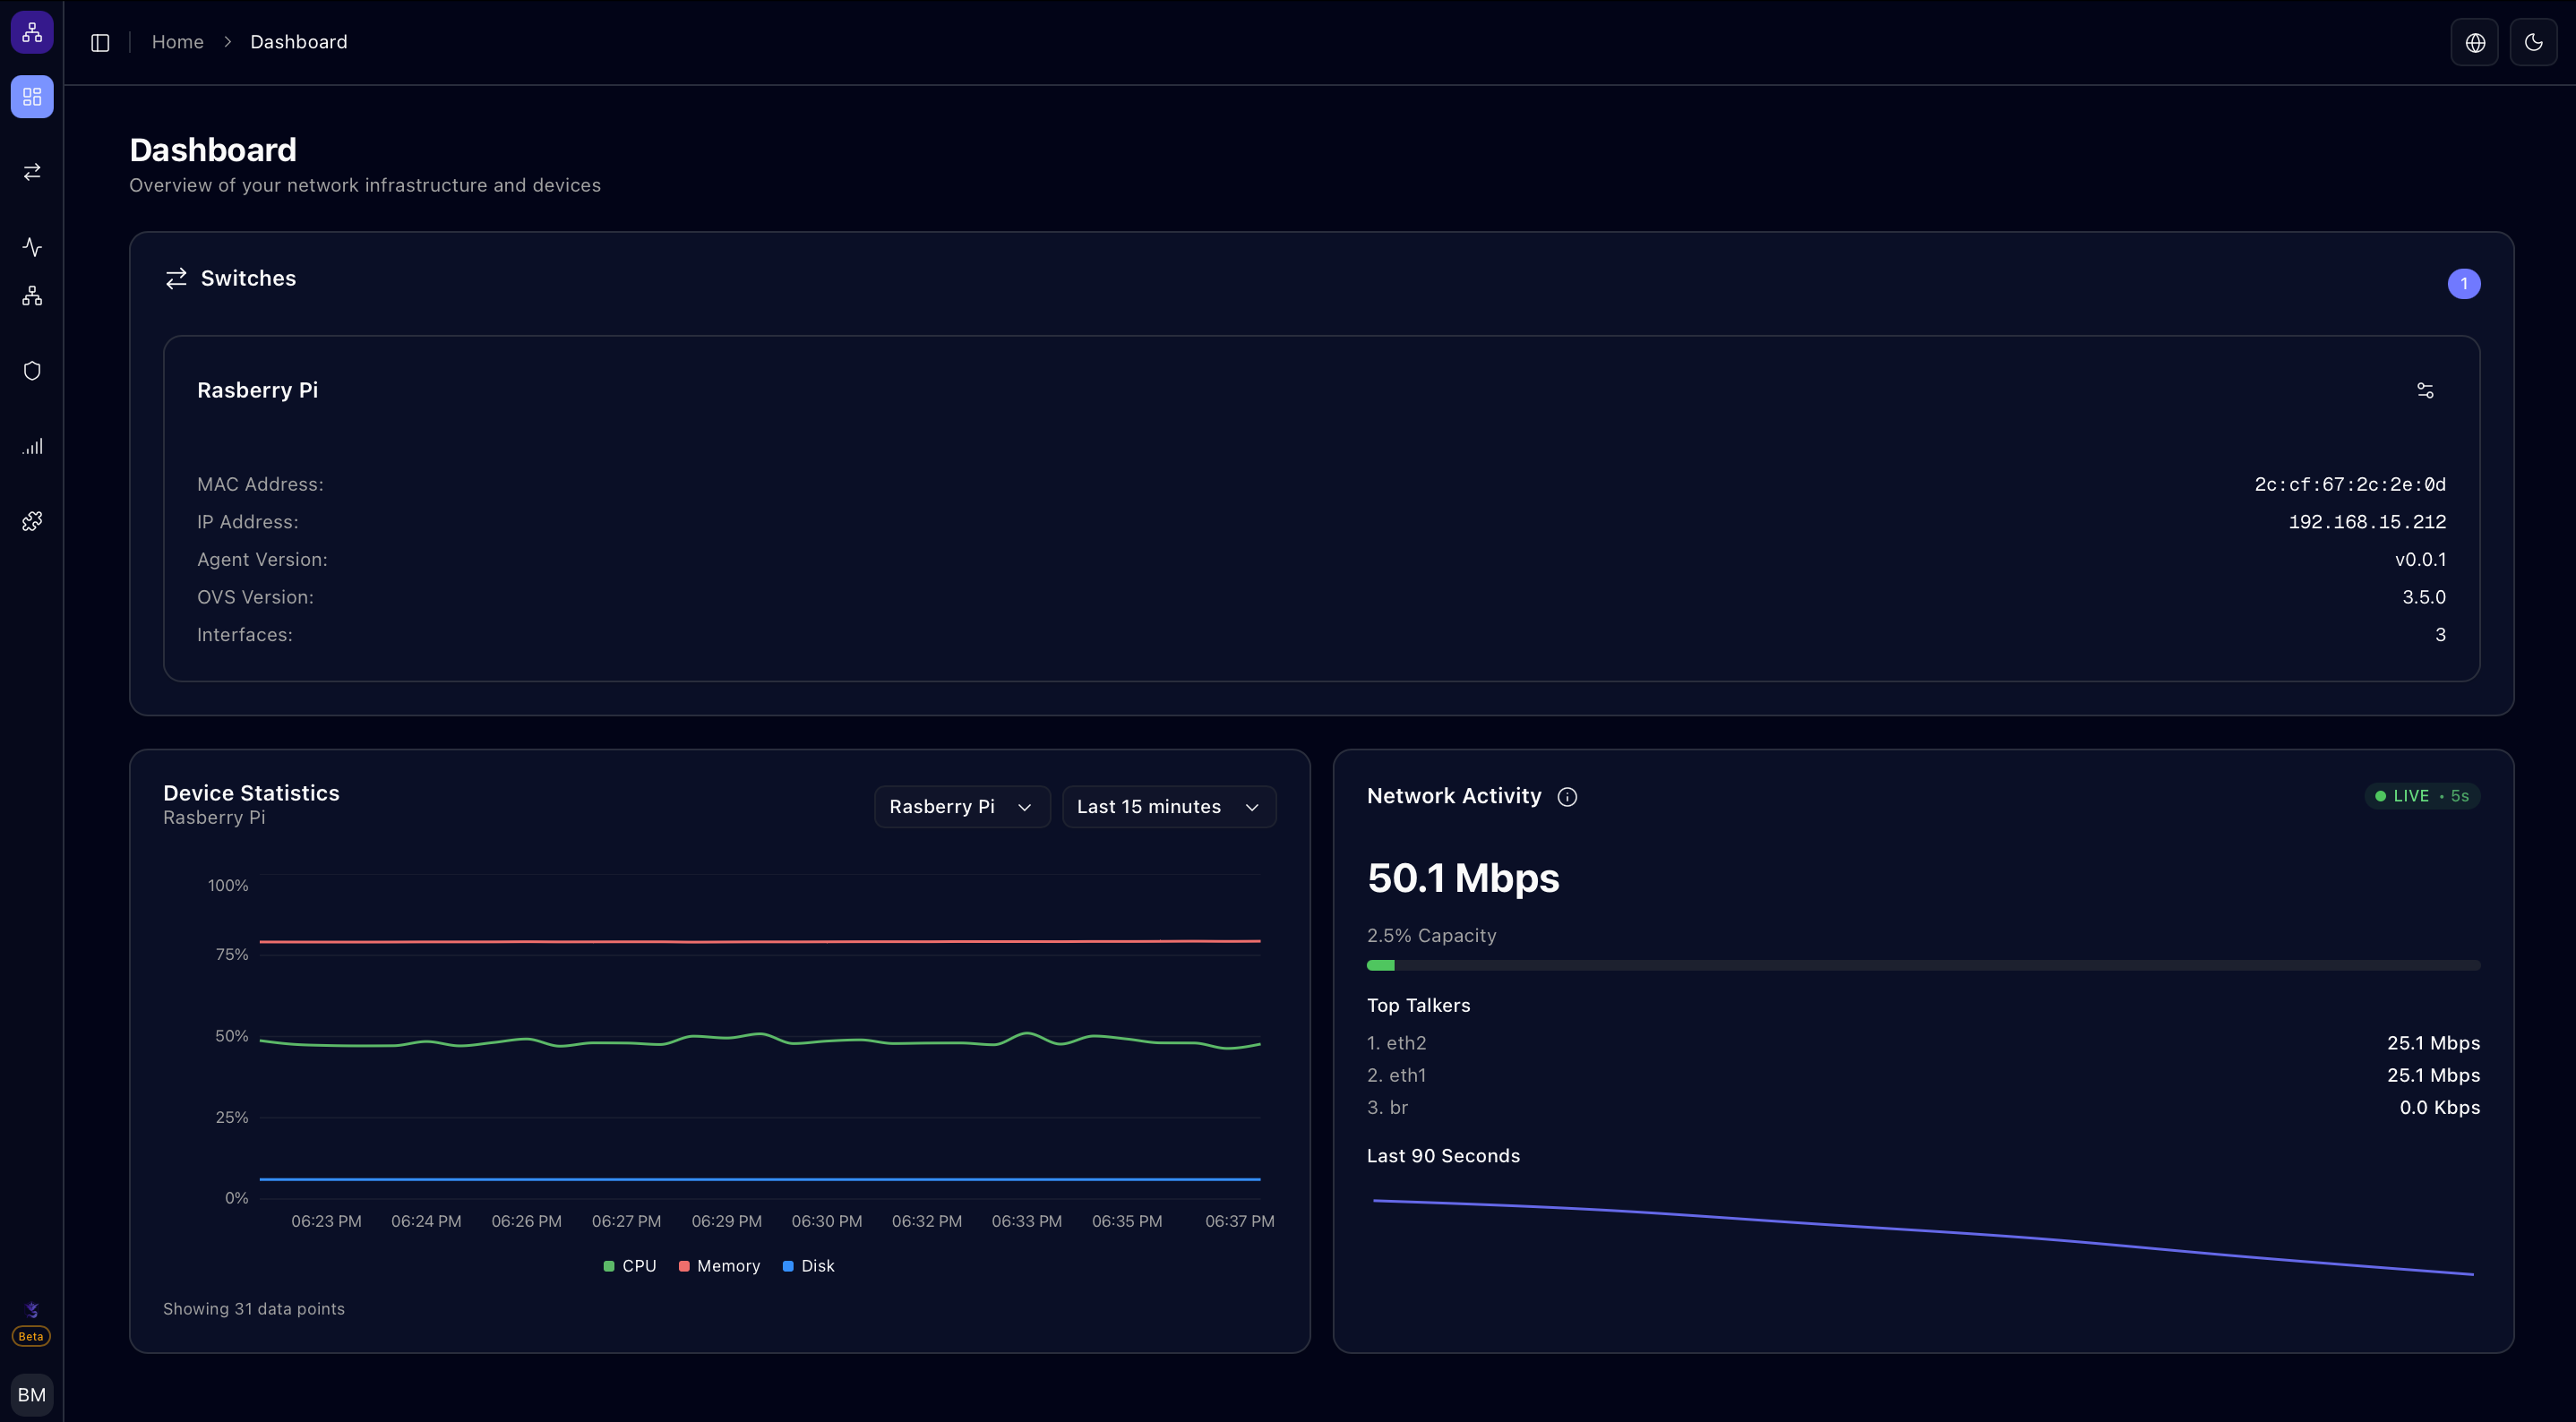Screen dimensions: 2576x1422
Task: Select Dashboard in the breadcrumb trail
Action: tap(298, 42)
